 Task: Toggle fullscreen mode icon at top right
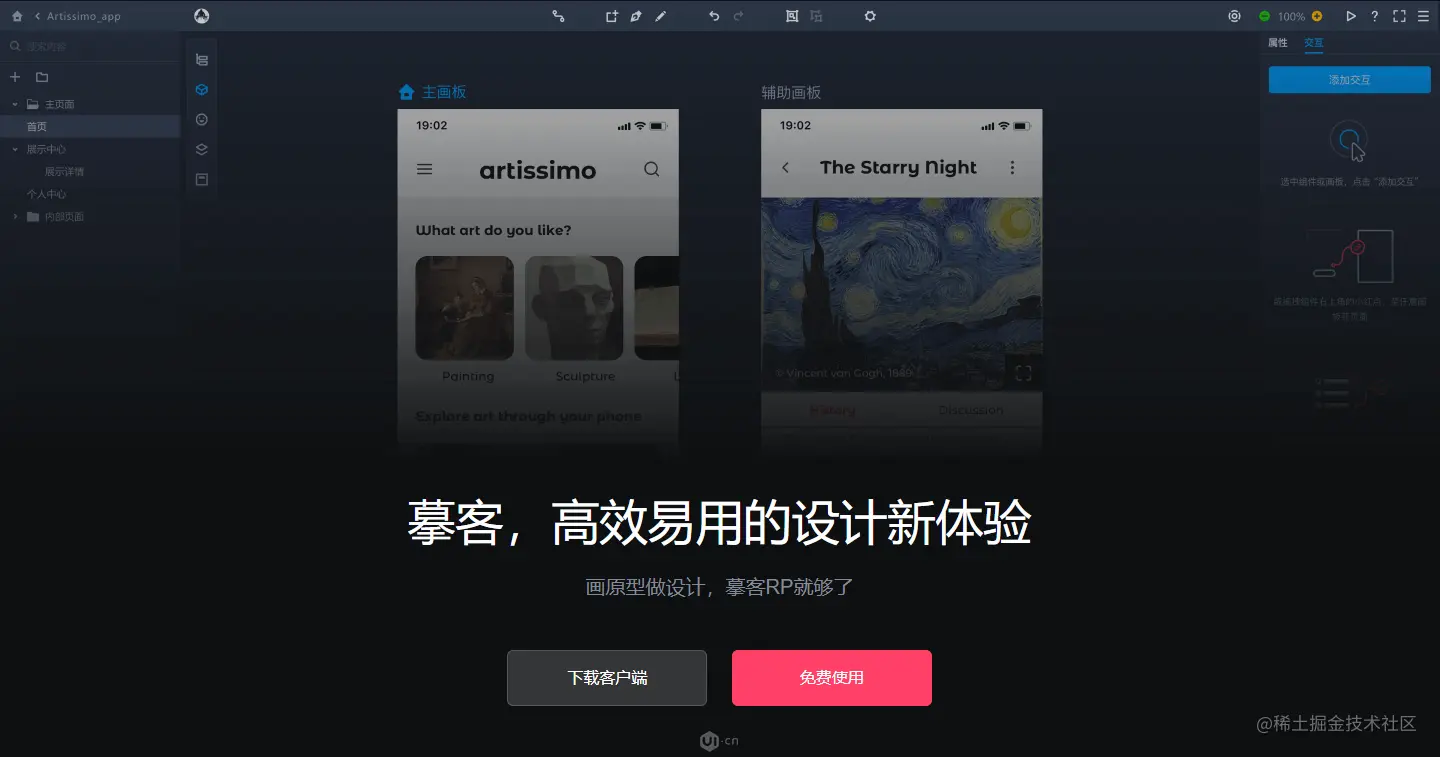click(1399, 16)
